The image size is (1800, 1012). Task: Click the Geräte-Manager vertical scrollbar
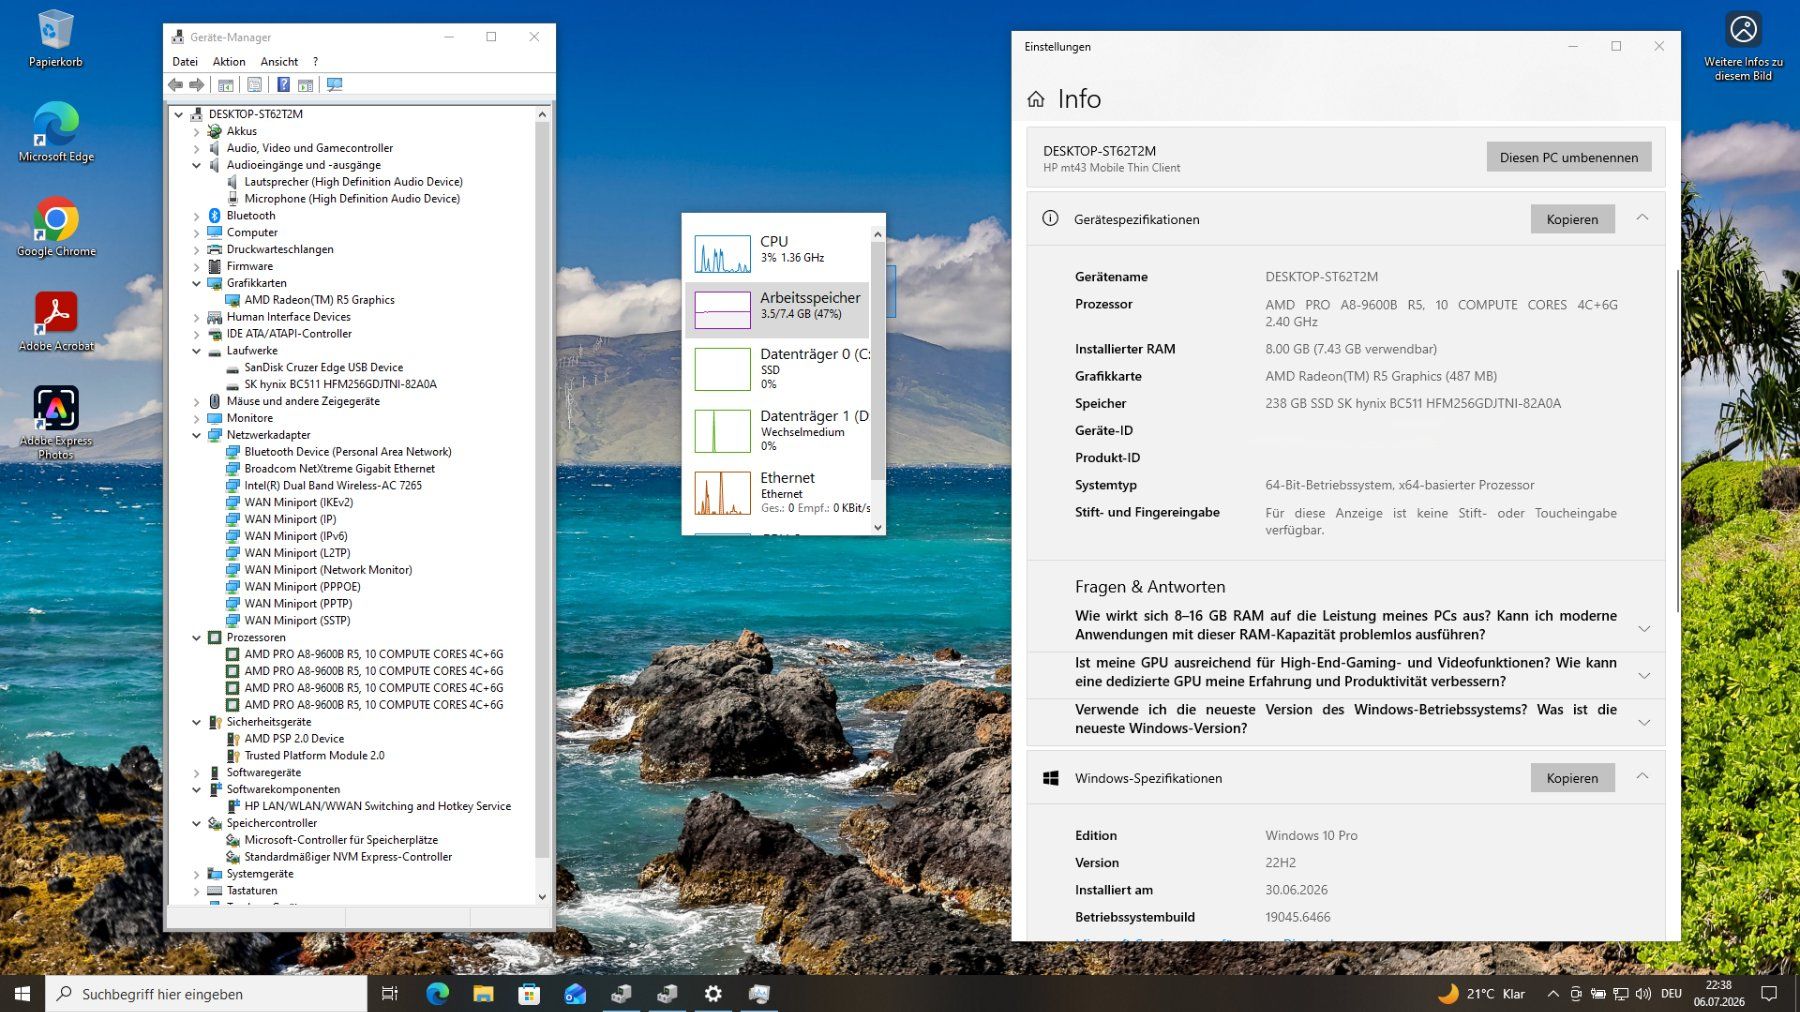[x=542, y=490]
